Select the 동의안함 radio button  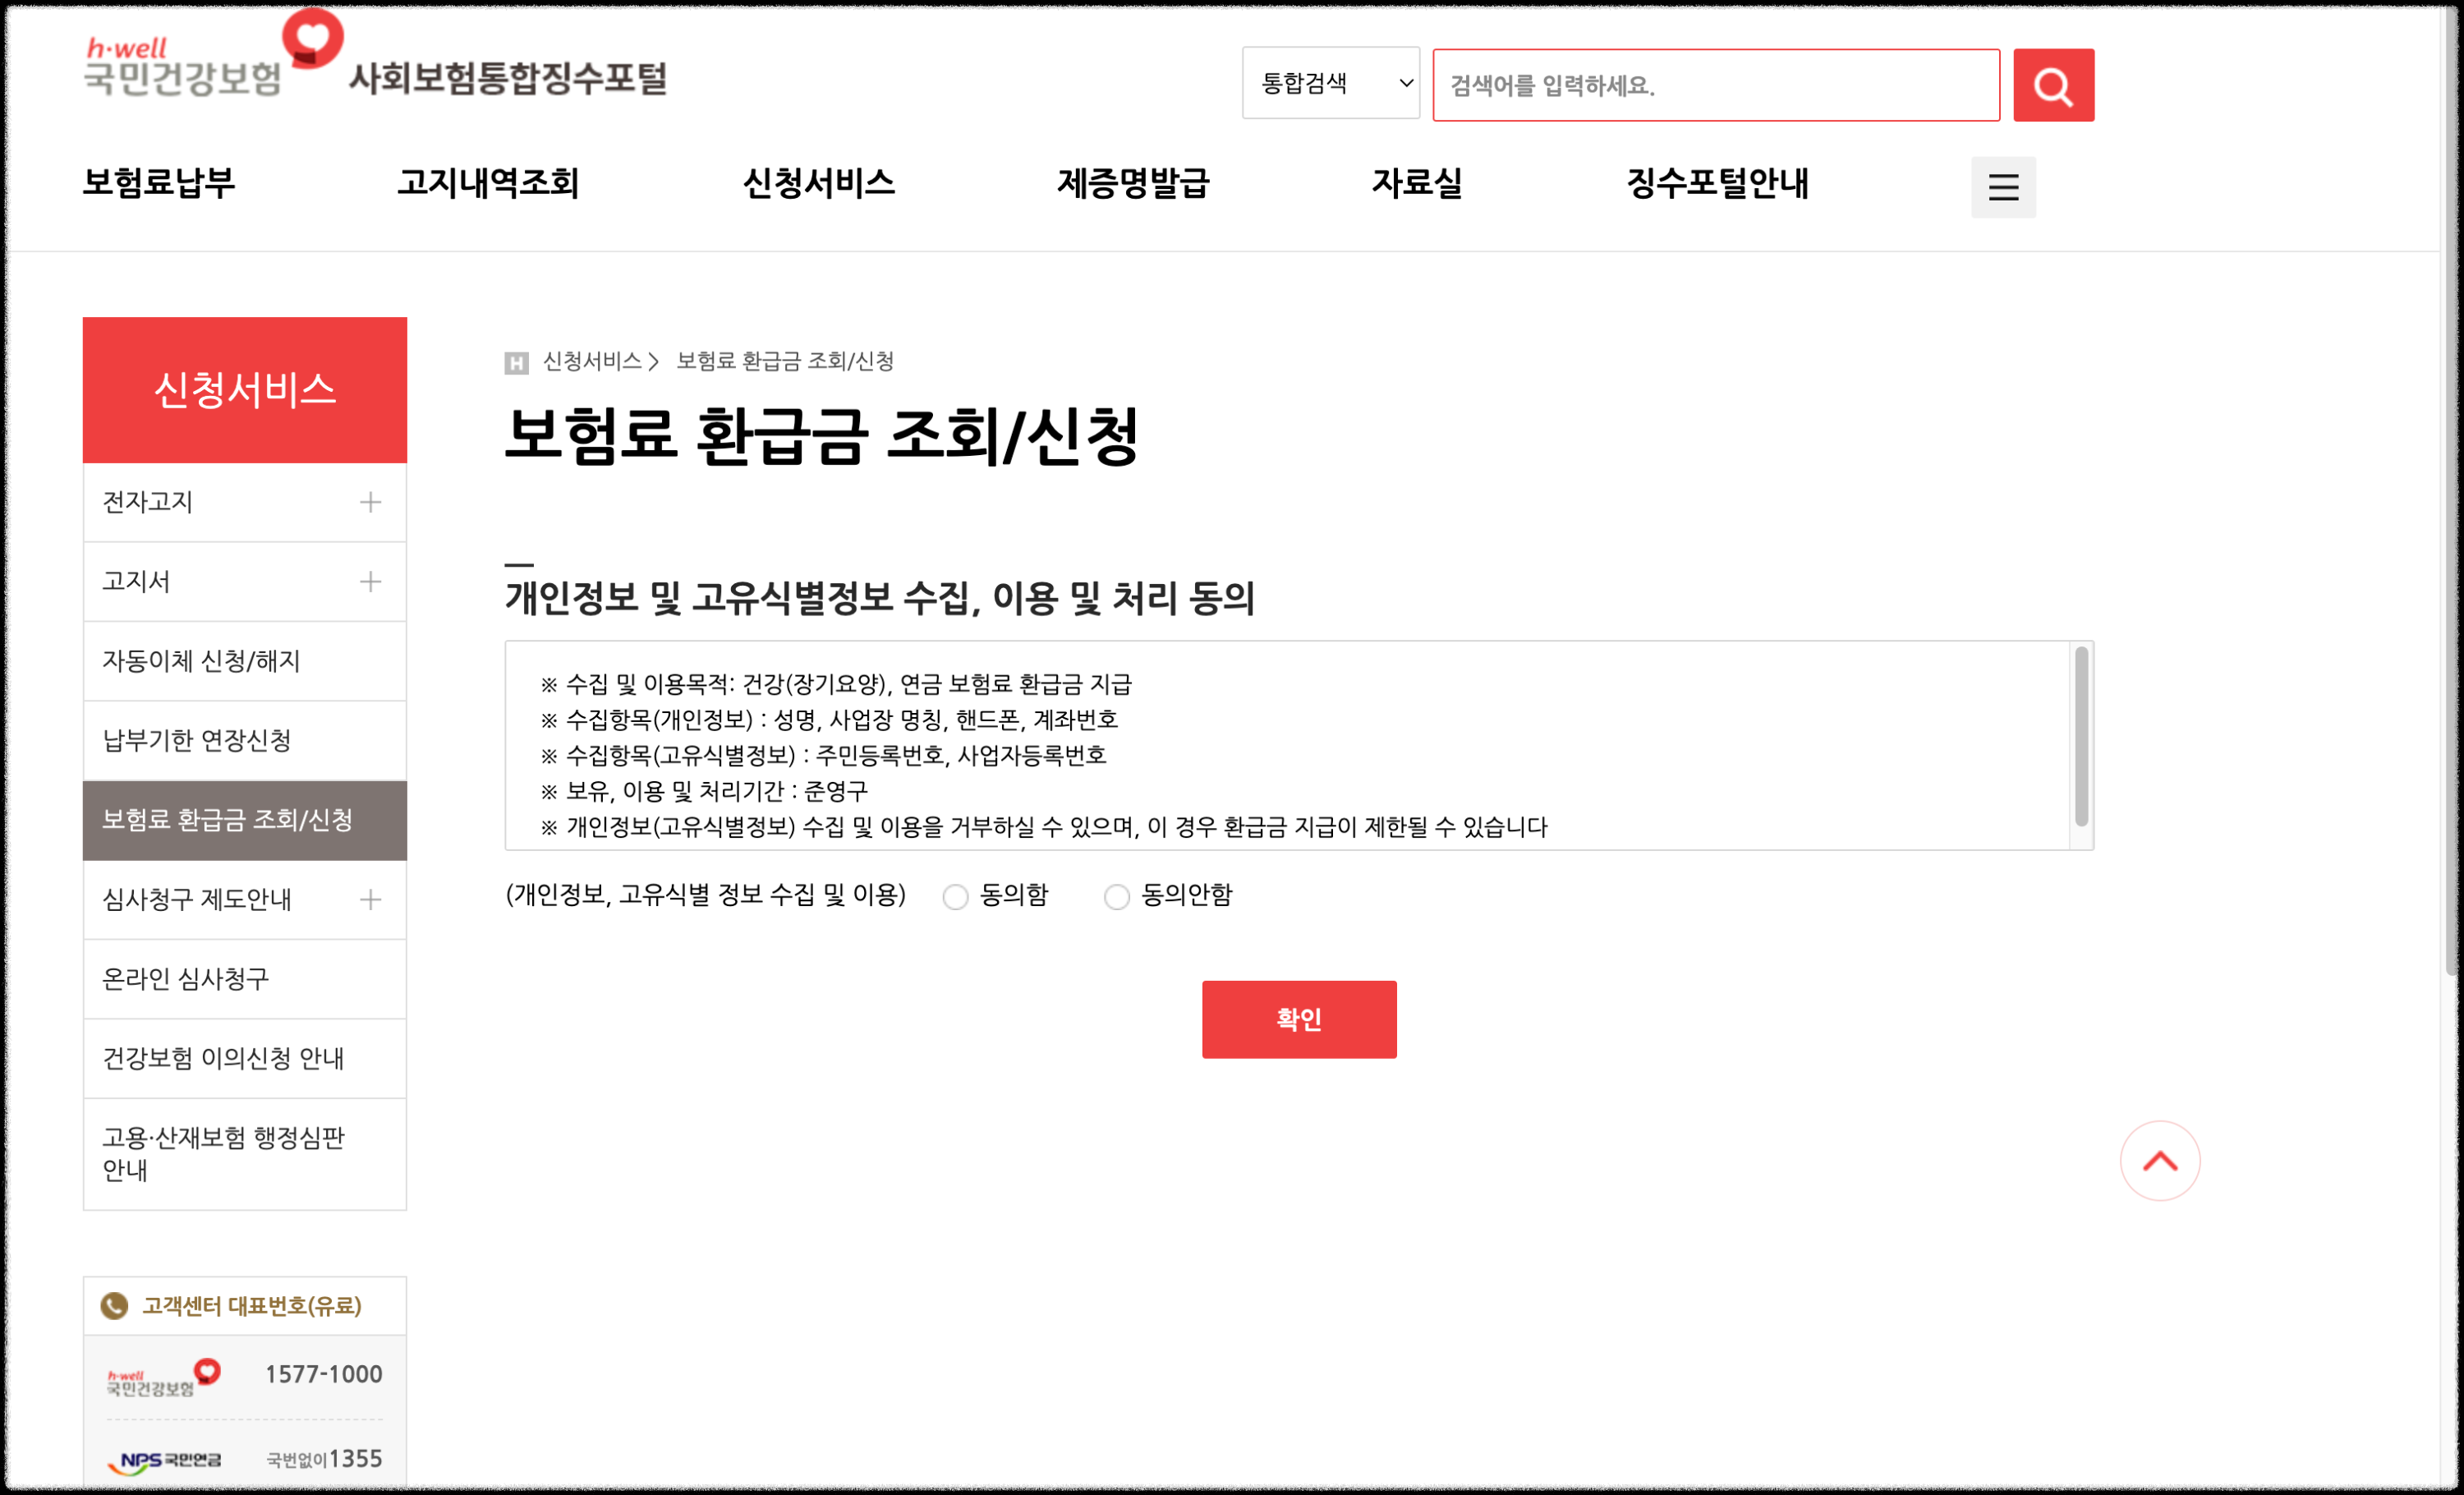(1116, 897)
